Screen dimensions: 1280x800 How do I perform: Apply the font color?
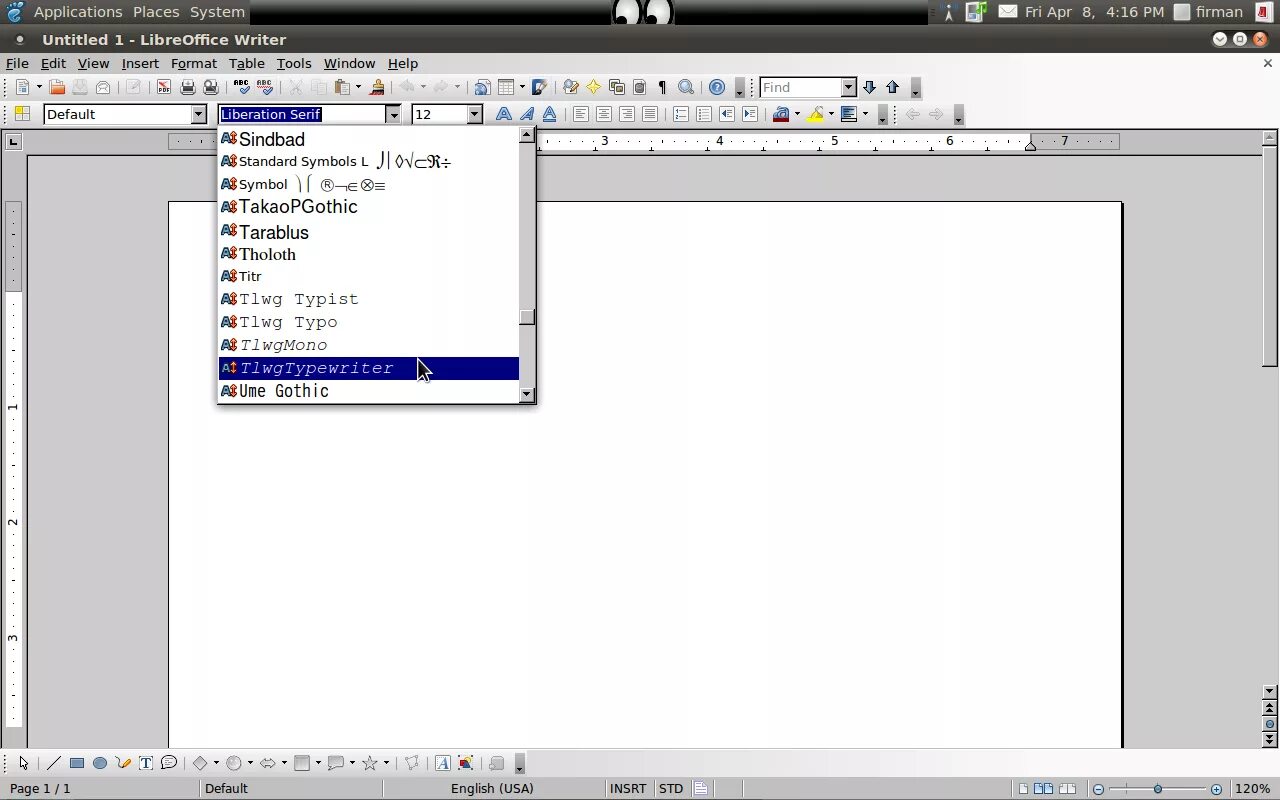(781, 114)
